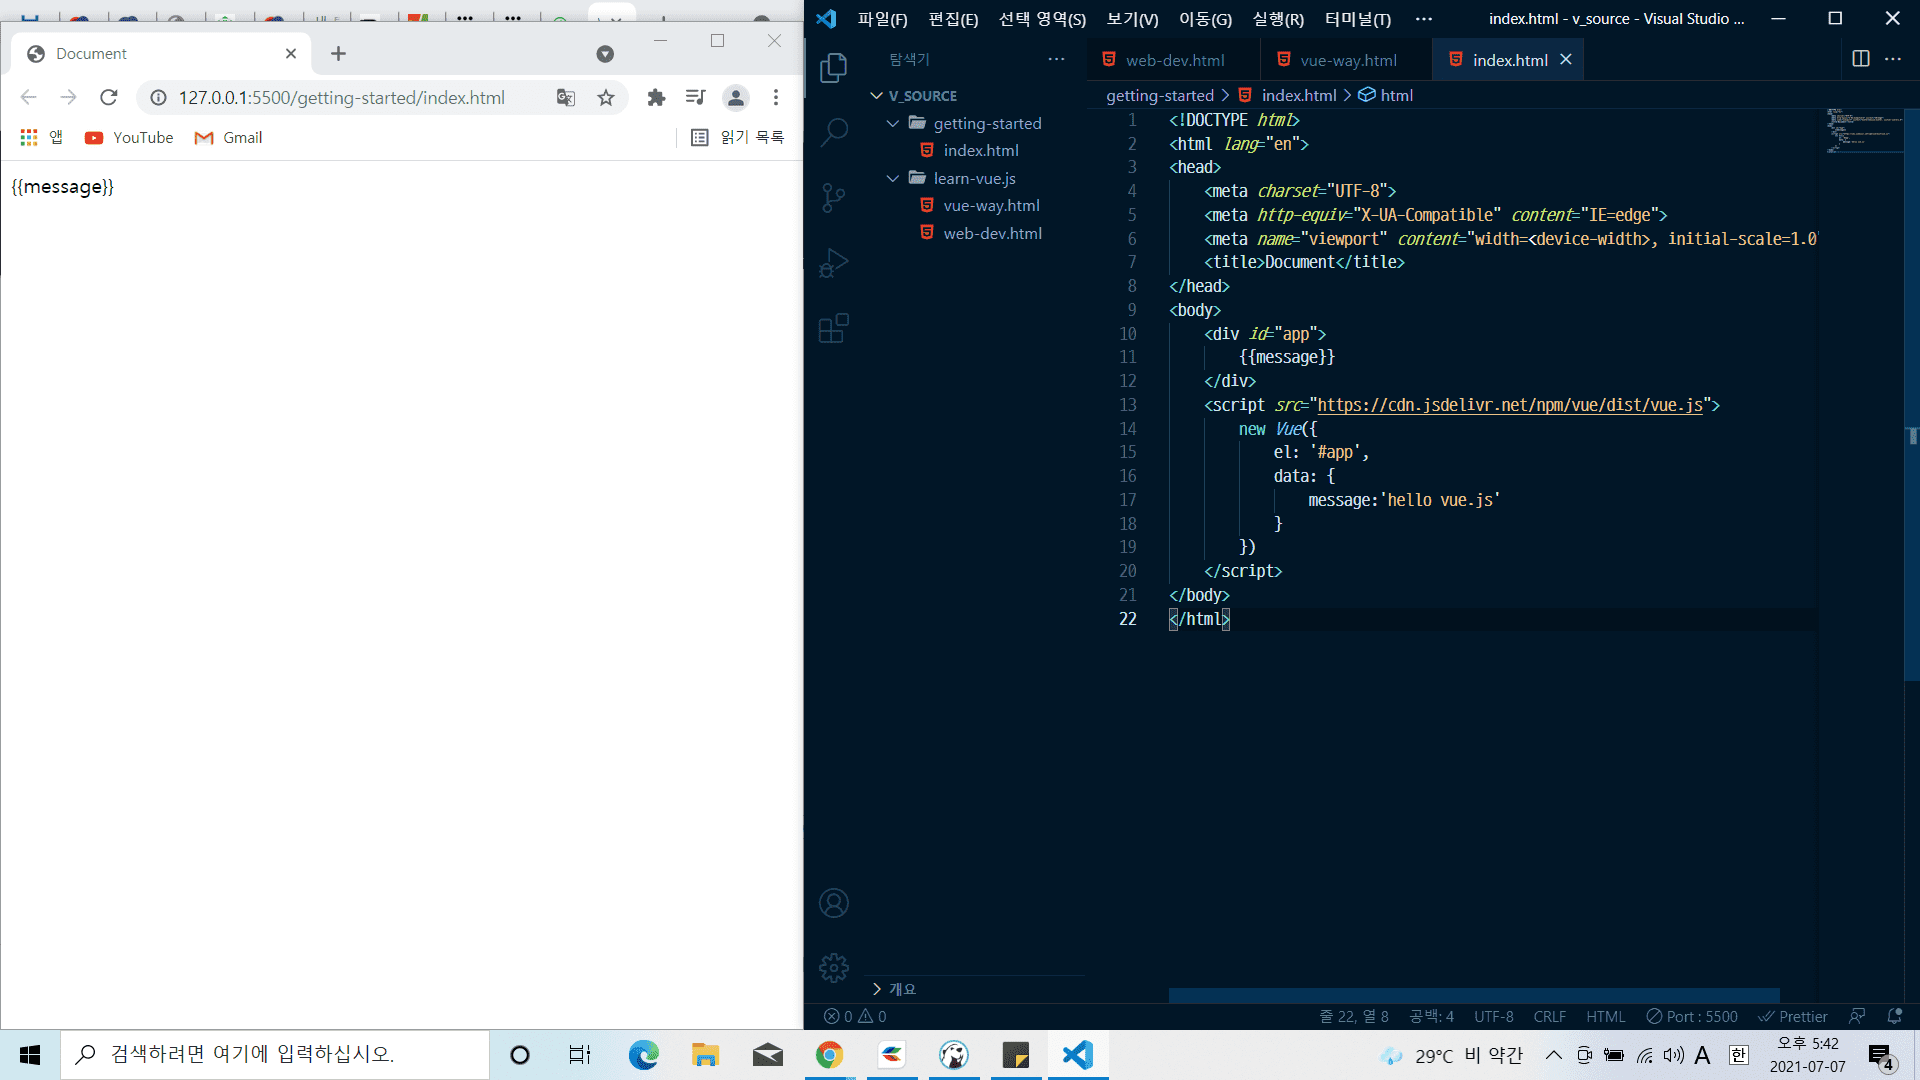Open the Source Control view
1920x1080 pixels.
833,197
